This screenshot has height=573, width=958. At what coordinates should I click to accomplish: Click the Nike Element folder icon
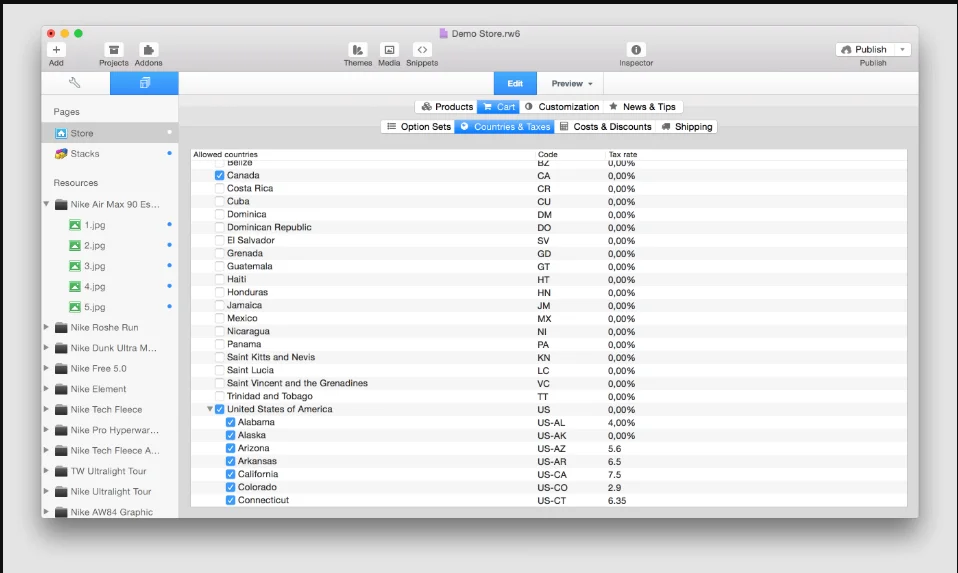(x=61, y=389)
